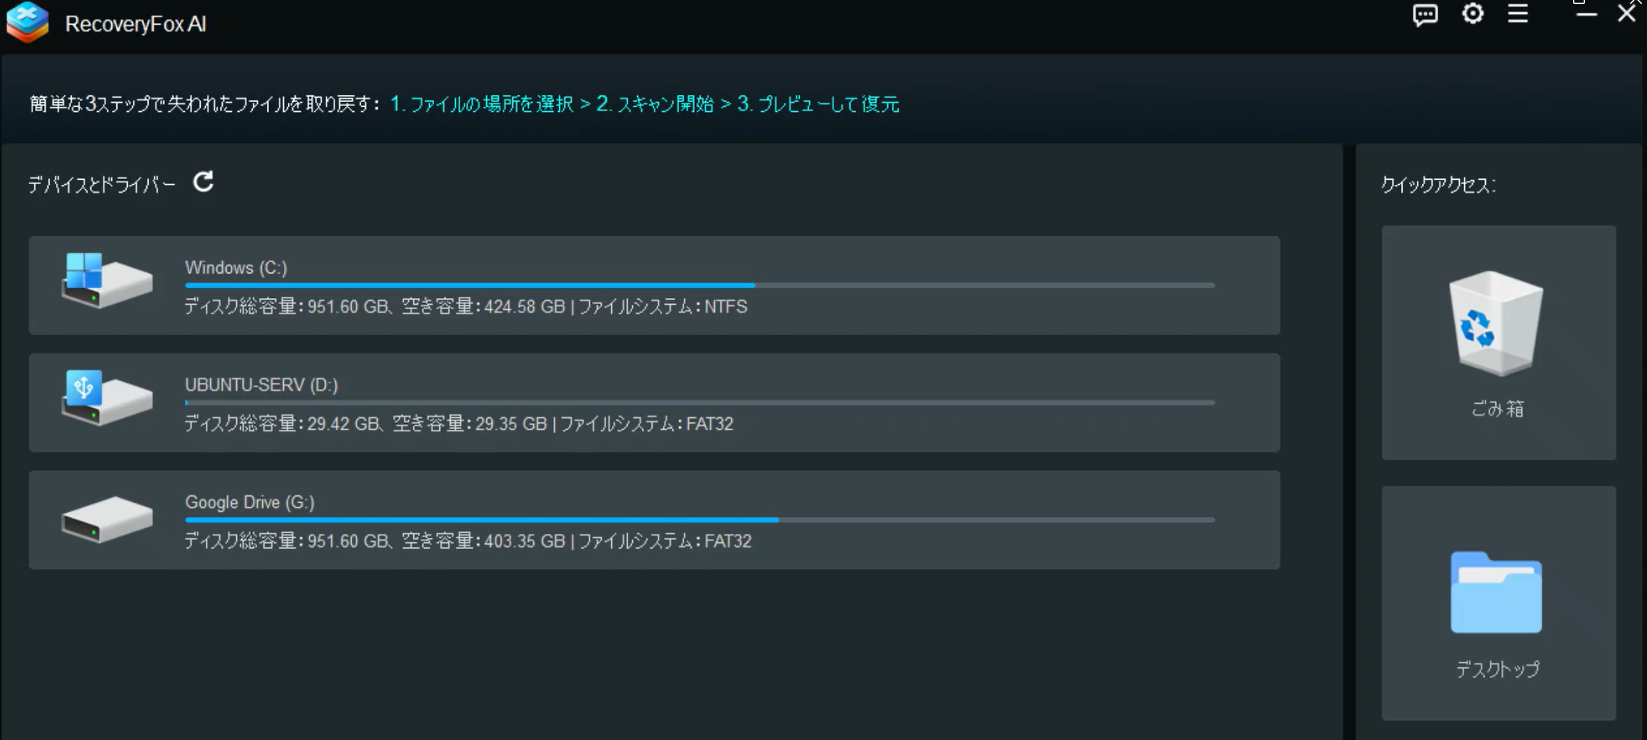Select the recycle bin (ごみ箱) quick access
This screenshot has width=1647, height=740.
[x=1497, y=342]
